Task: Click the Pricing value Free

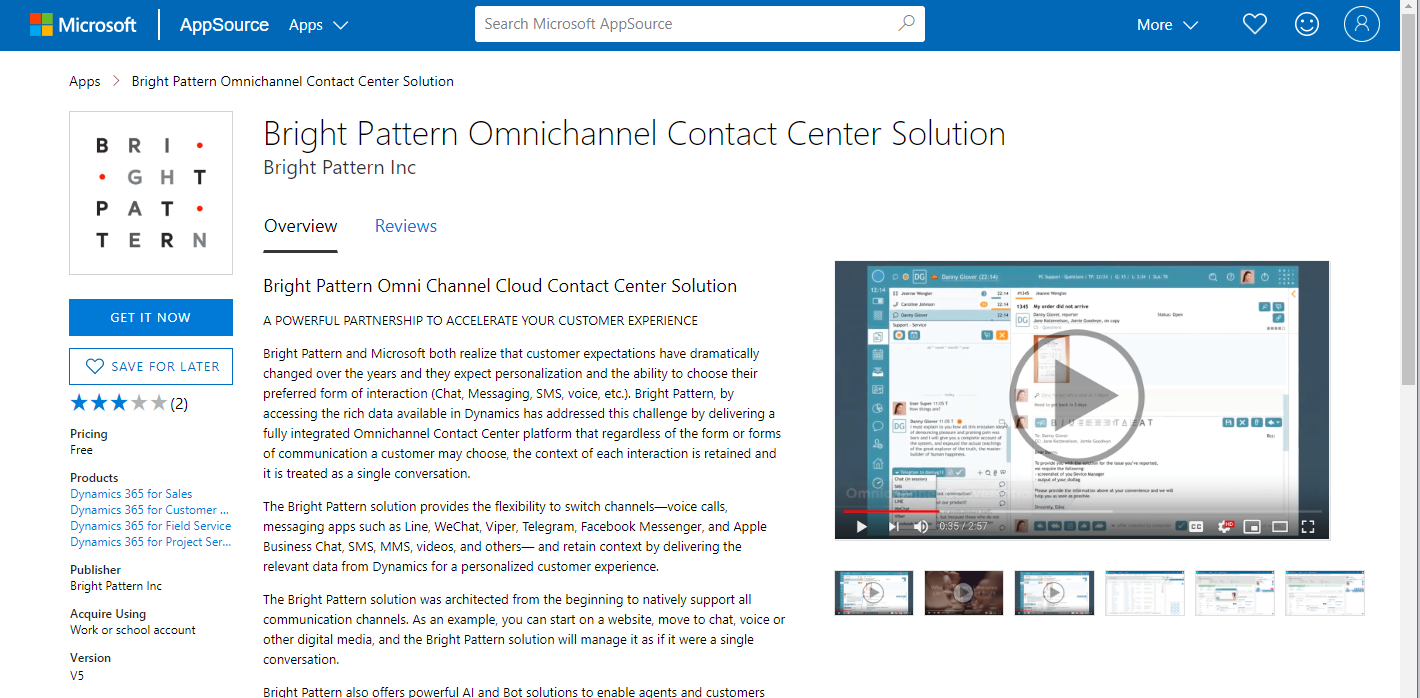Action: click(x=81, y=450)
